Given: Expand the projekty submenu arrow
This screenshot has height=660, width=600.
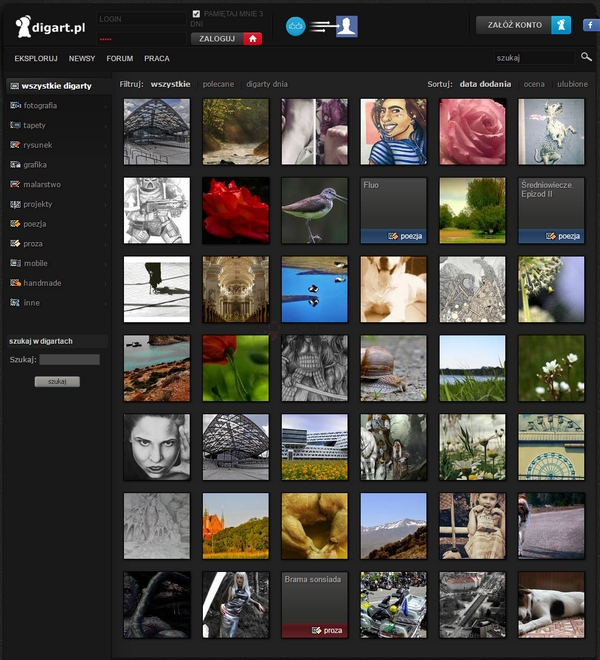Looking at the screenshot, I should coord(105,205).
